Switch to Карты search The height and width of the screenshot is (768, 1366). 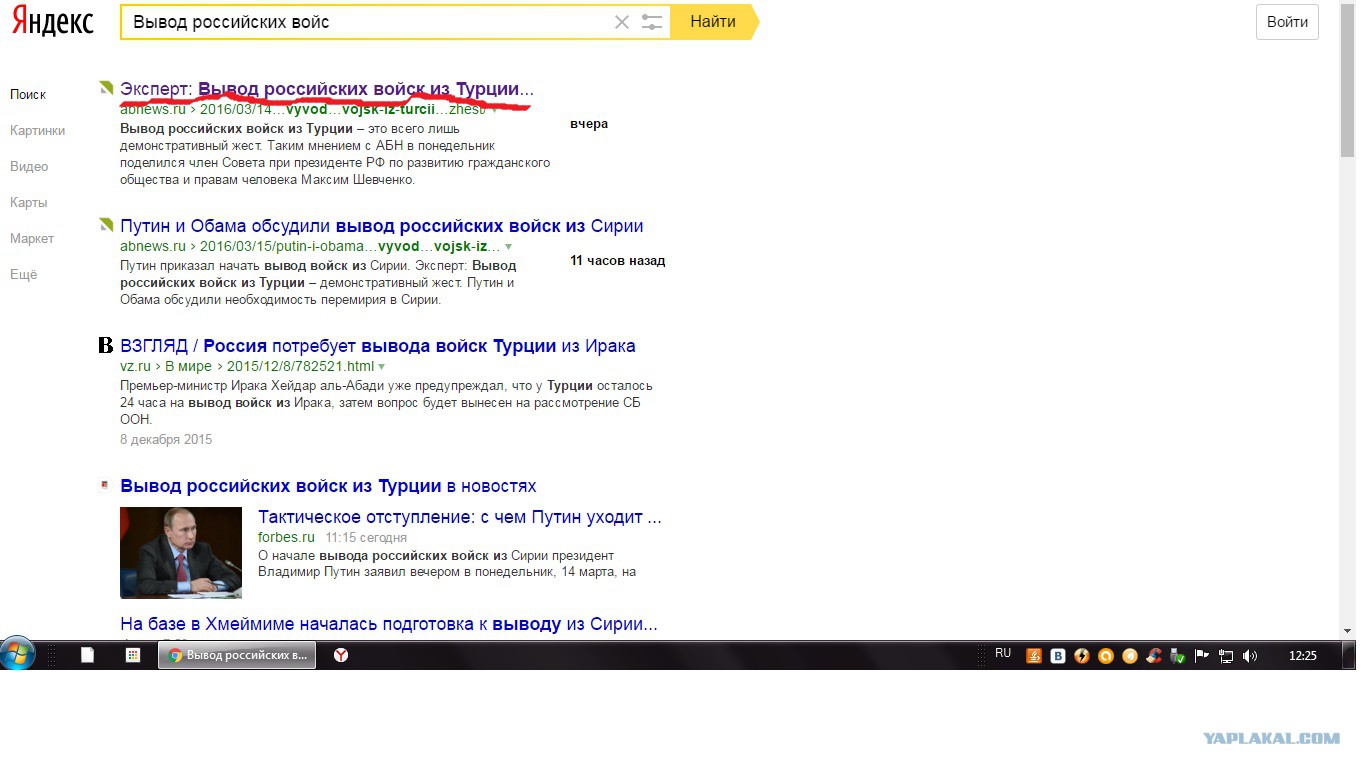[28, 202]
